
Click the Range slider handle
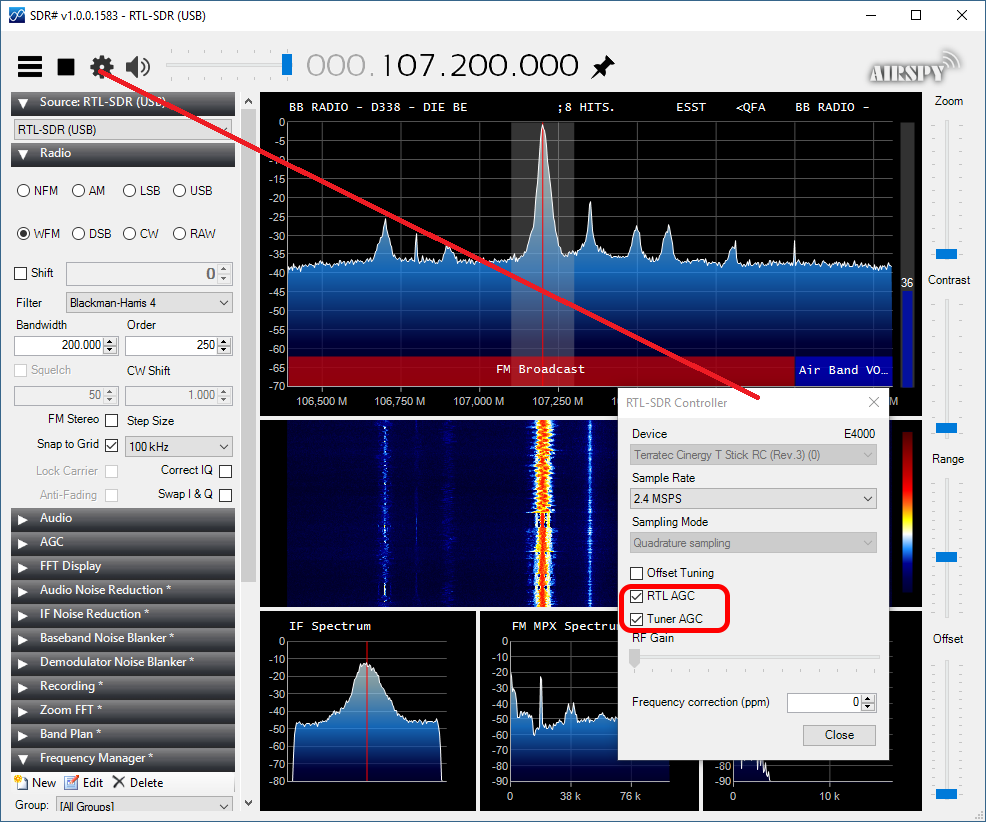(x=946, y=557)
